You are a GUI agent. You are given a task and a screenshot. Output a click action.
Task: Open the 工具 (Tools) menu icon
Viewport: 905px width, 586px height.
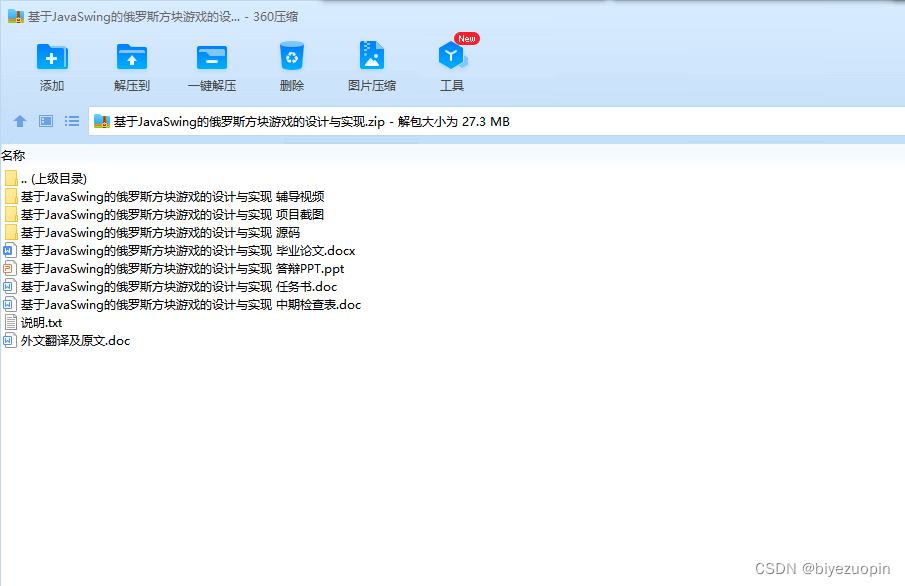point(451,63)
